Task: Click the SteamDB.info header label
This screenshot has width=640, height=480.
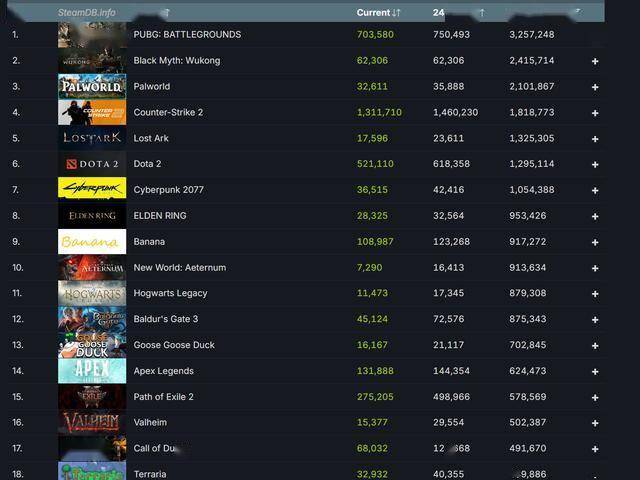Action: coord(87,13)
